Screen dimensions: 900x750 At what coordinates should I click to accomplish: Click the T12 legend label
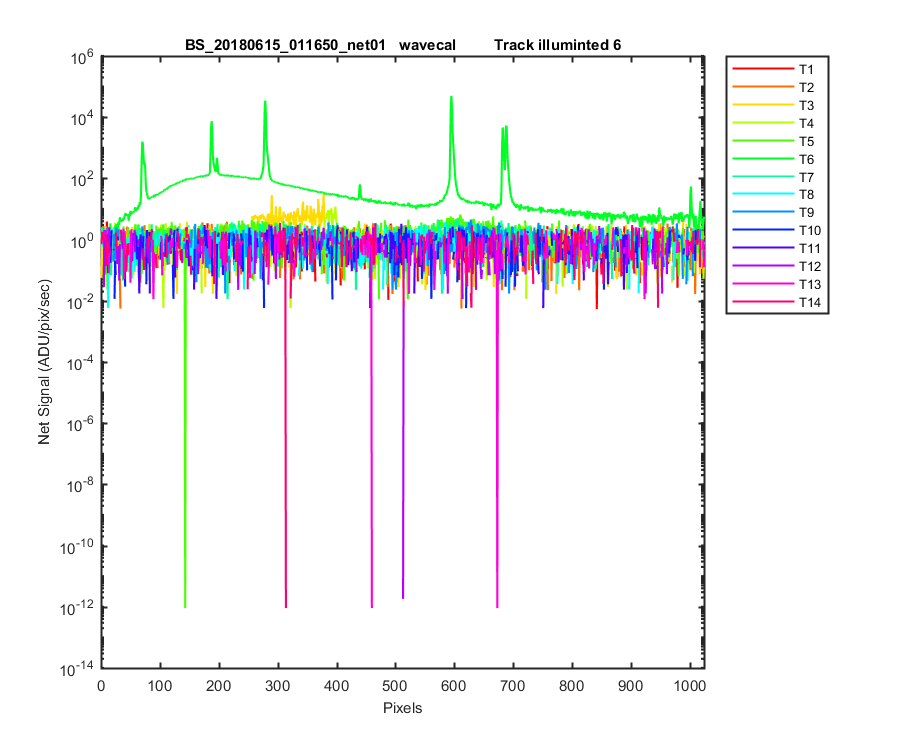(x=809, y=266)
